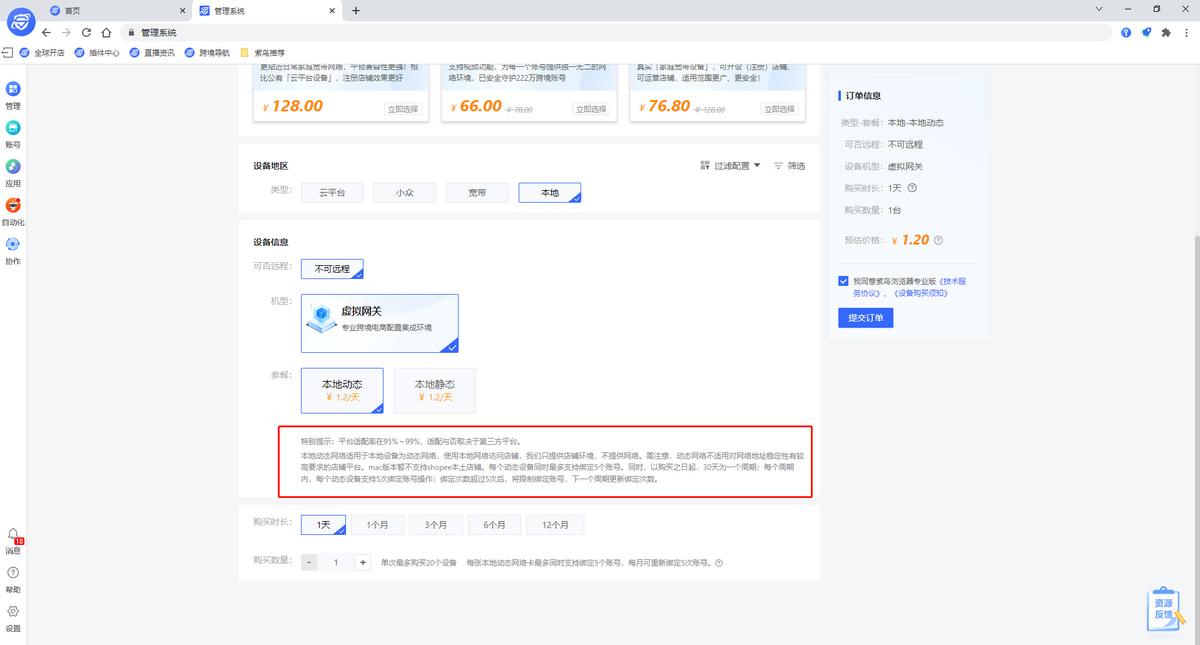Select the 本地静态 package option
The height and width of the screenshot is (645, 1200).
(x=434, y=390)
